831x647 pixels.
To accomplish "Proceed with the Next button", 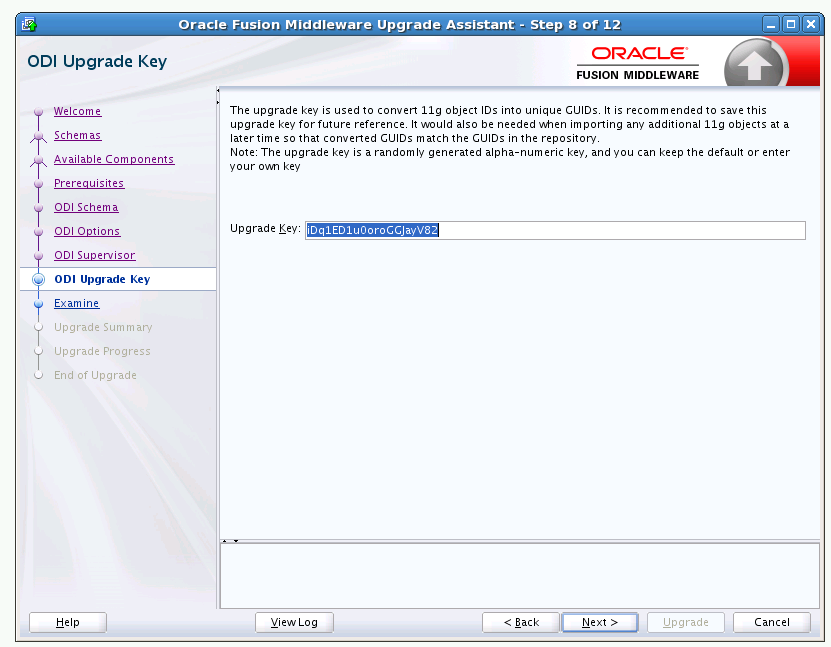I will pos(599,622).
